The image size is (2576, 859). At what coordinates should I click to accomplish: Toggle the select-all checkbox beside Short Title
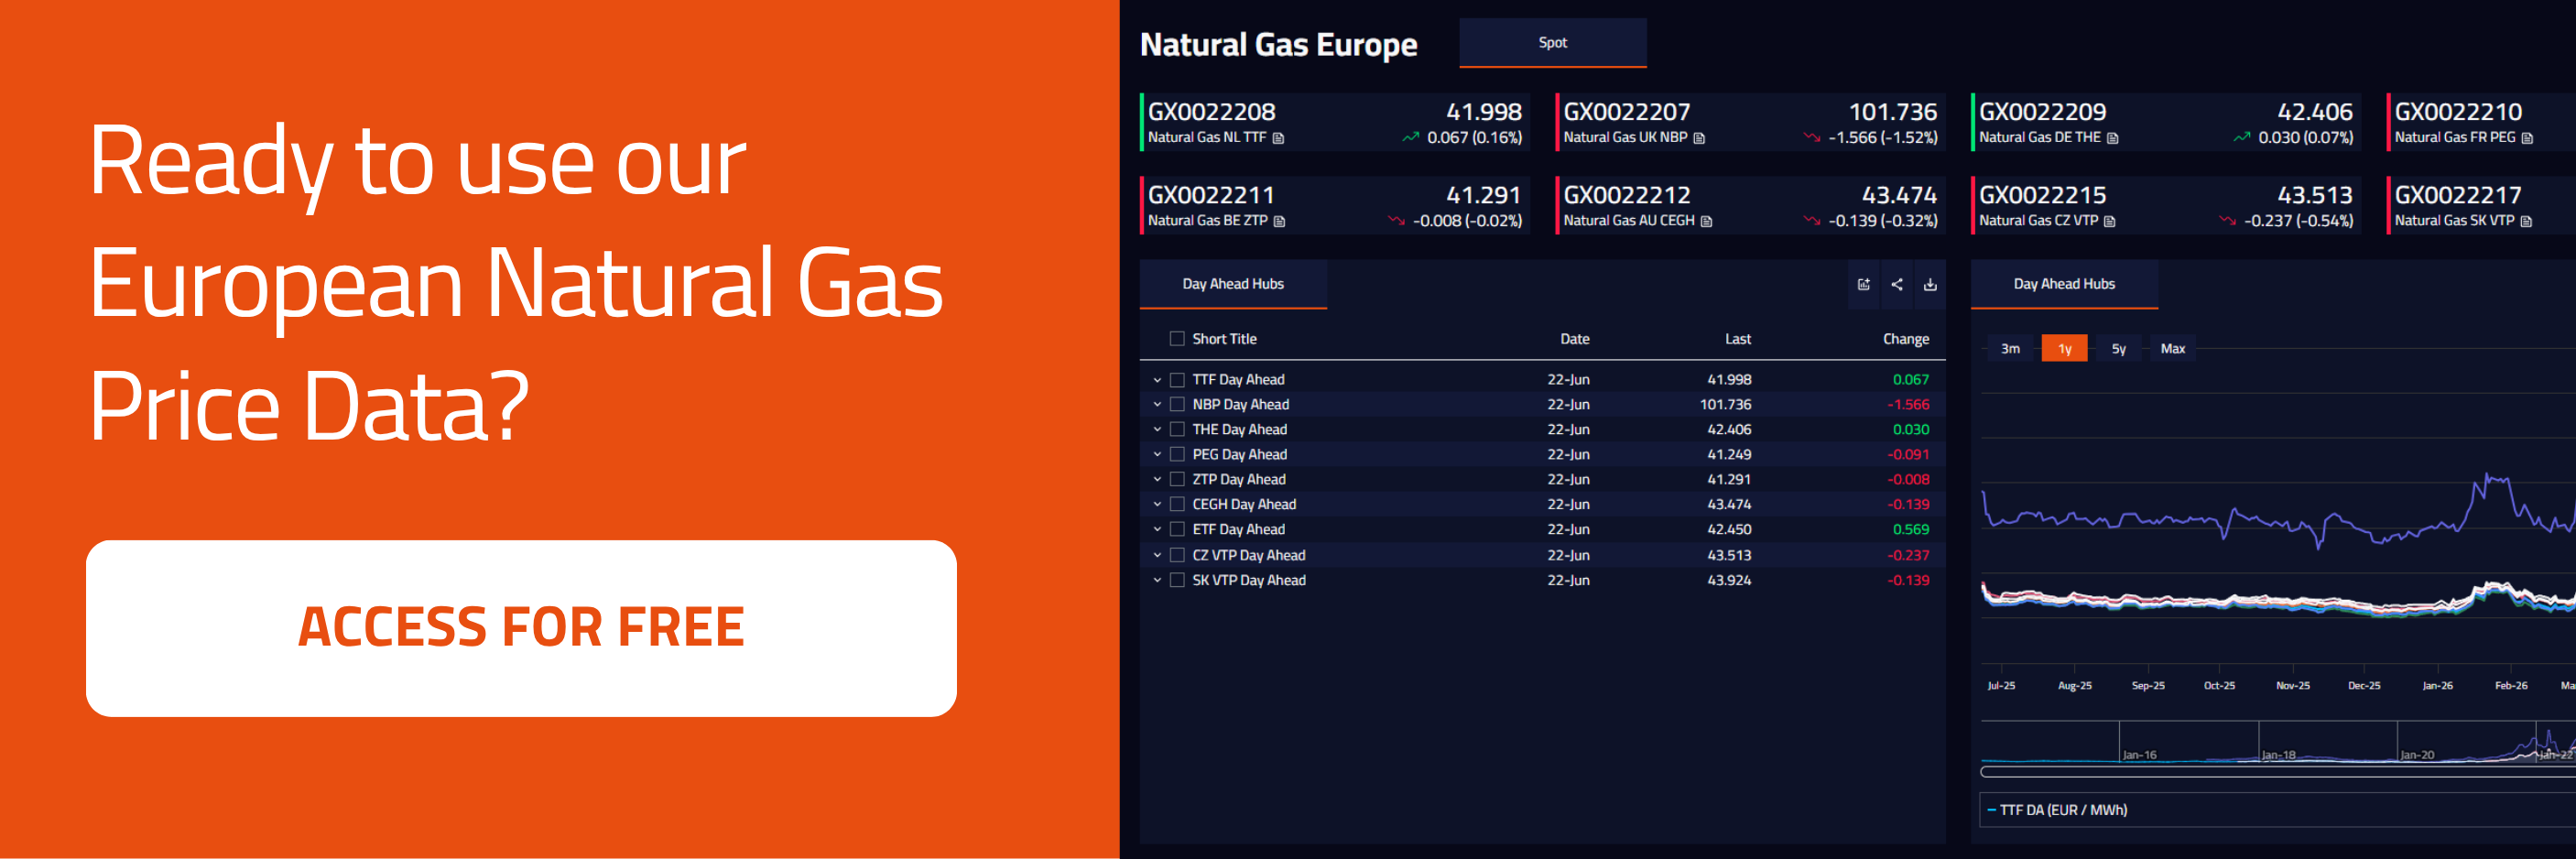pos(1177,339)
